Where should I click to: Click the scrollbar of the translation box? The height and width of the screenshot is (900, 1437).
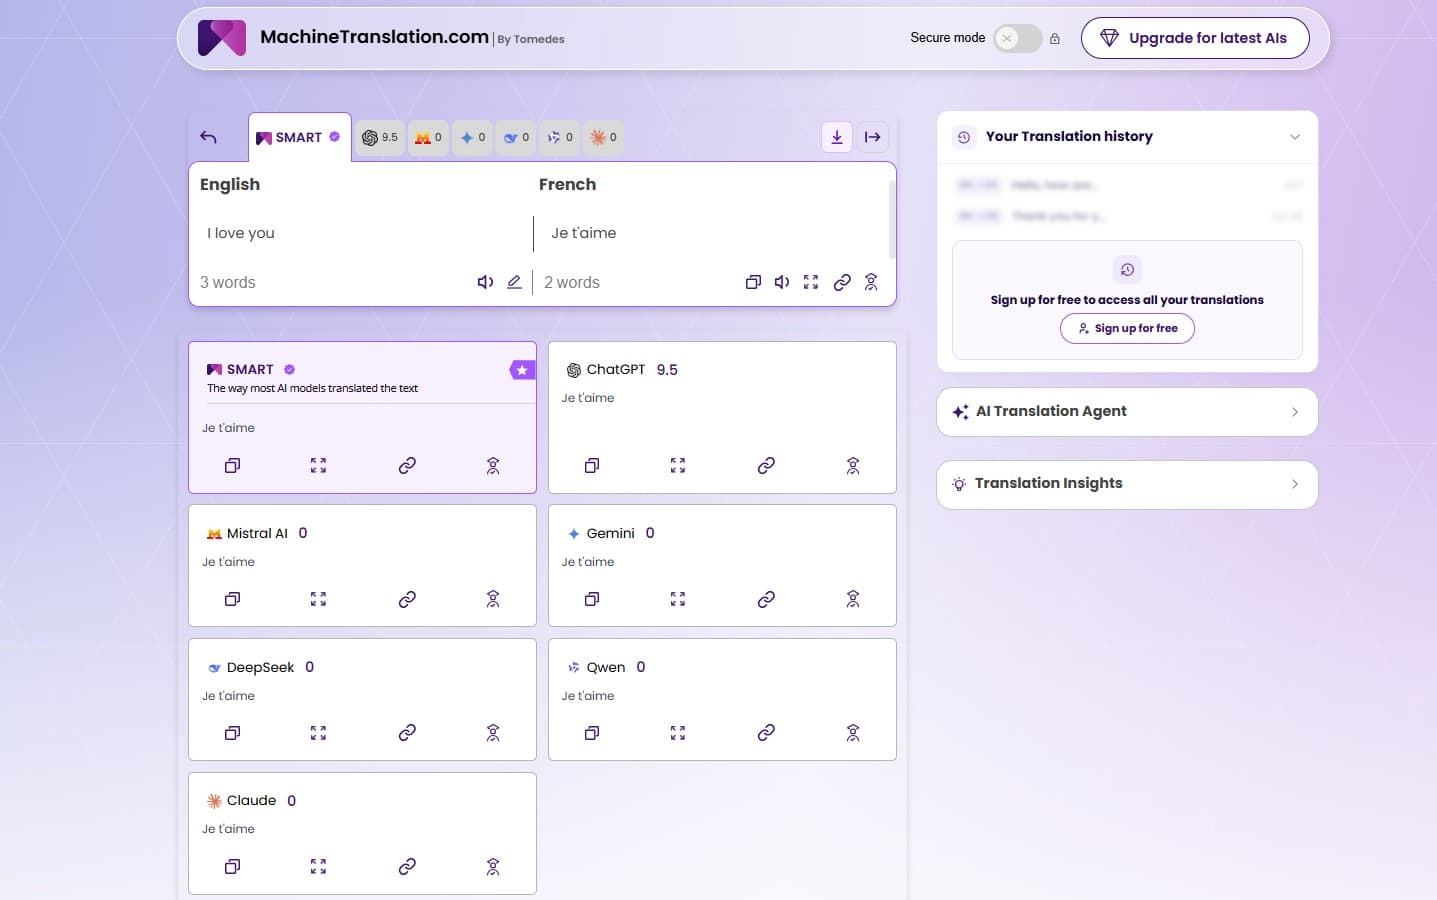[891, 220]
